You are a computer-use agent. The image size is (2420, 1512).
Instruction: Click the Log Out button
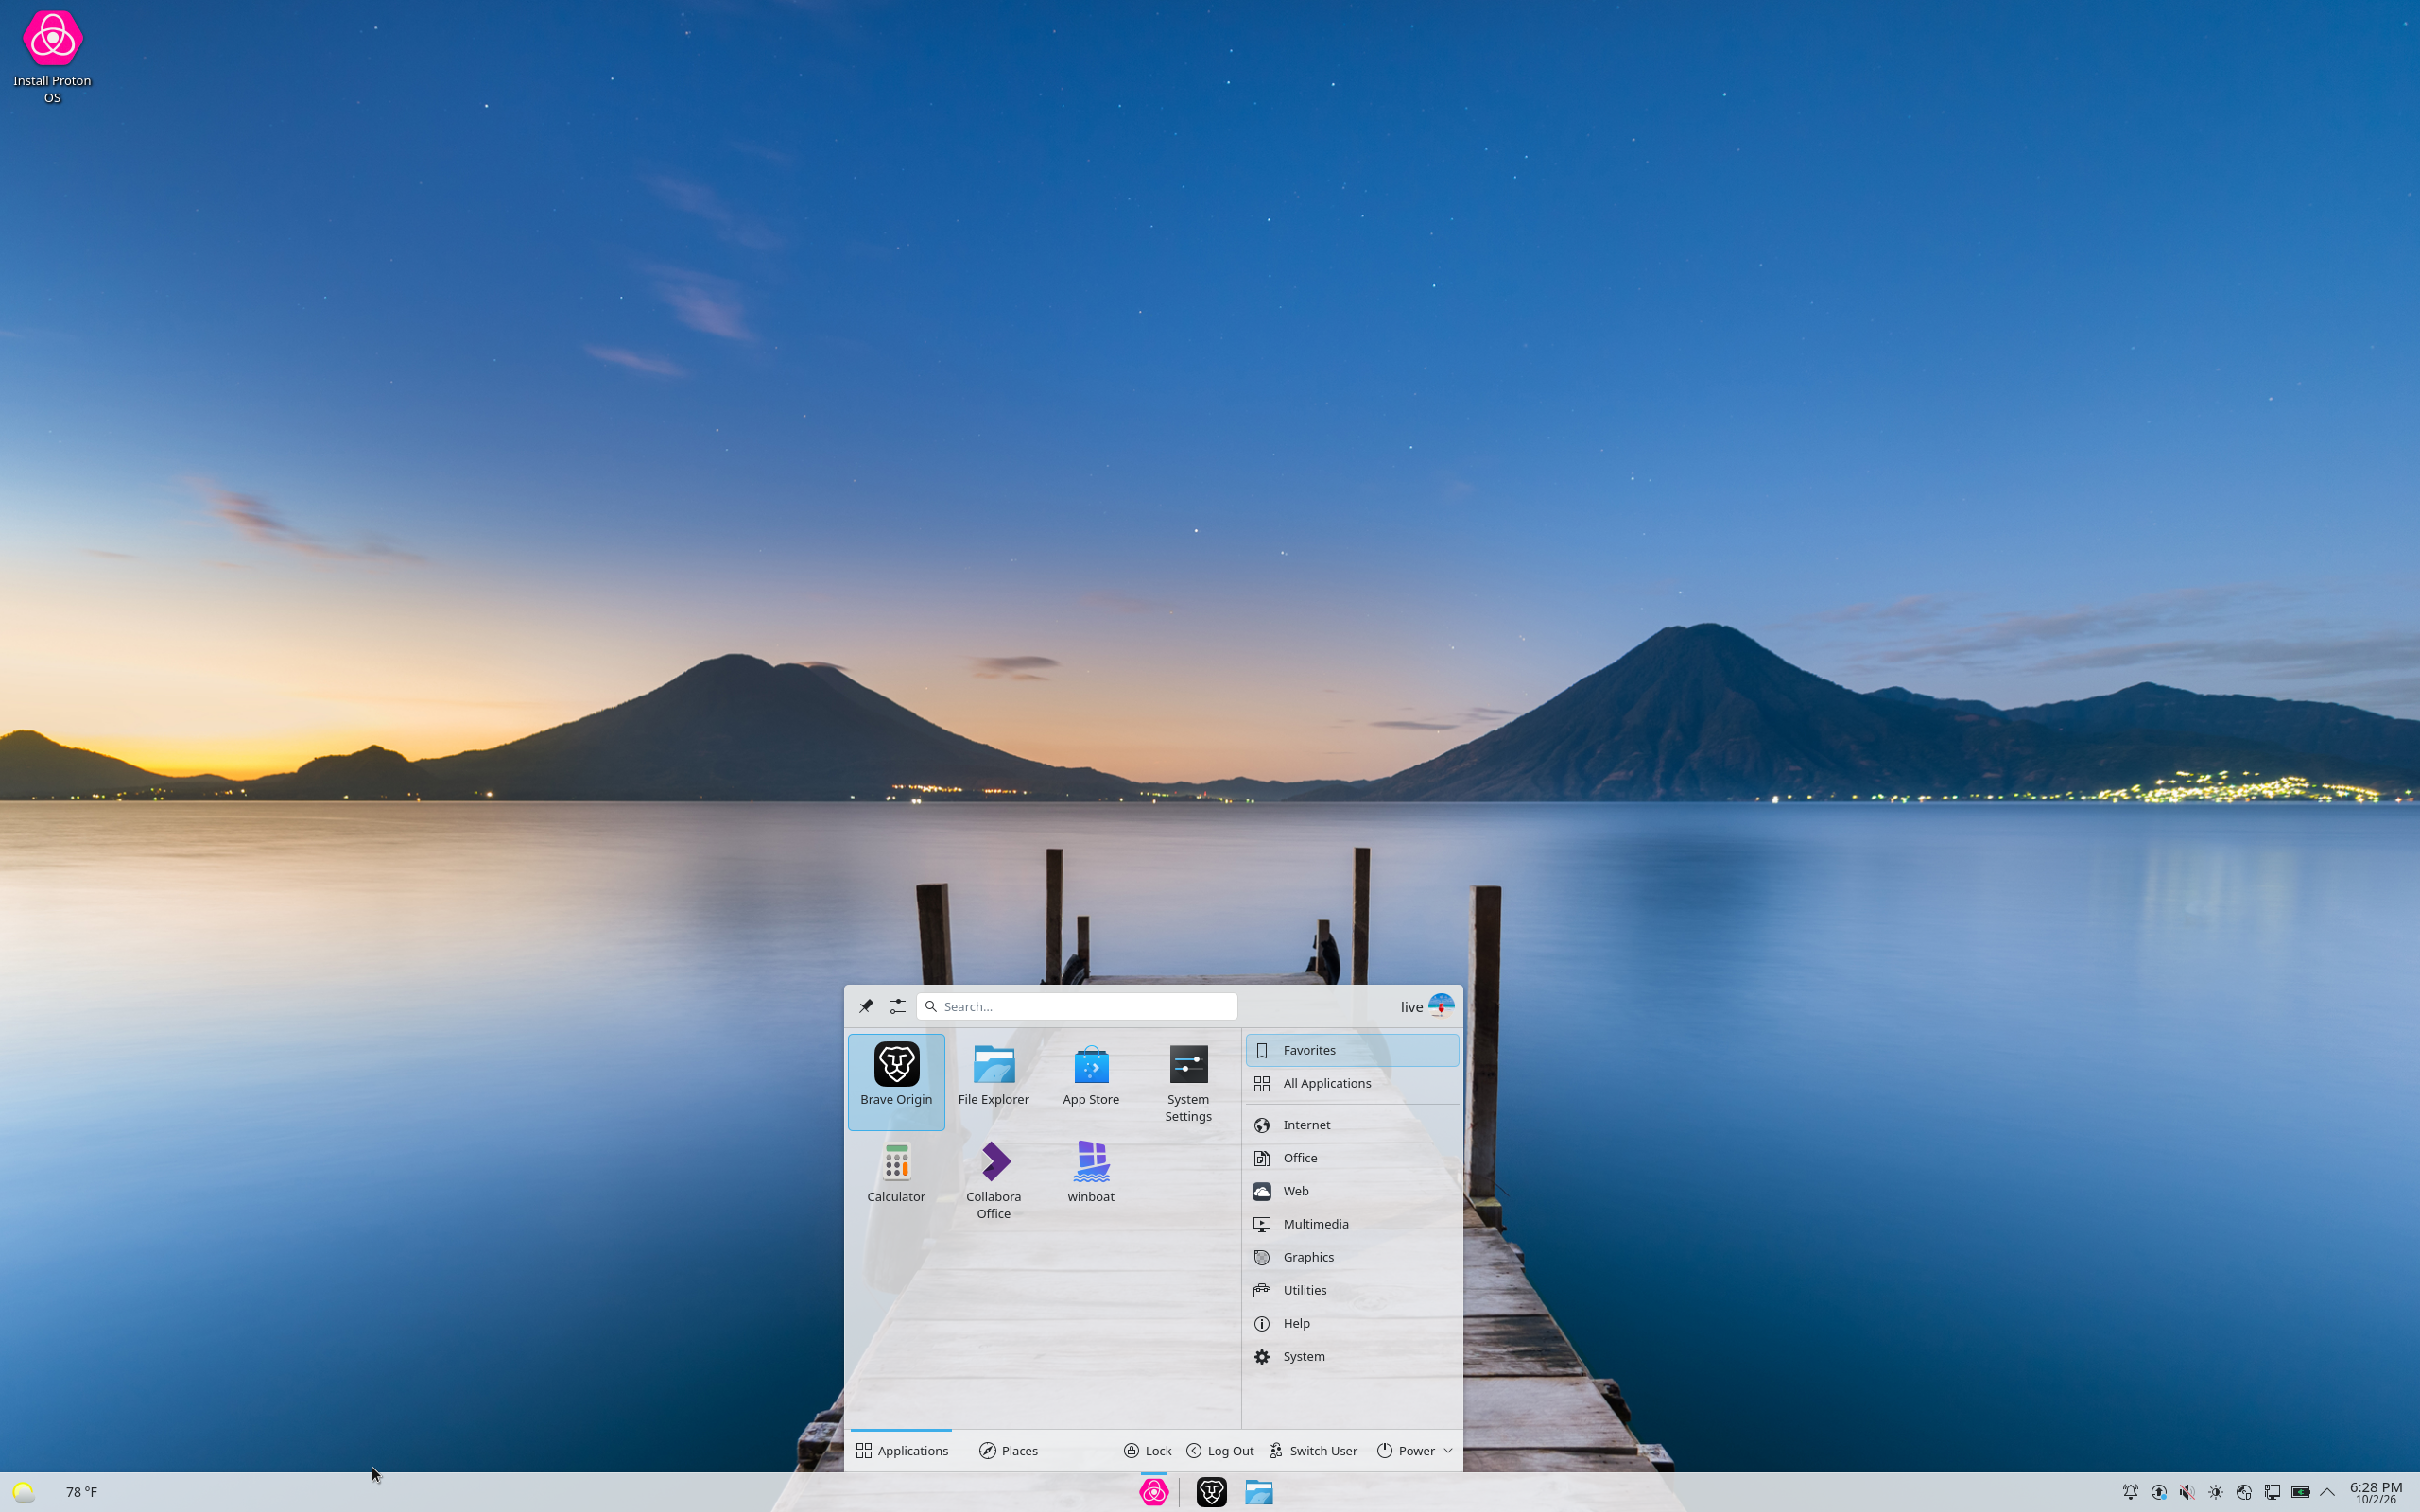(1219, 1450)
